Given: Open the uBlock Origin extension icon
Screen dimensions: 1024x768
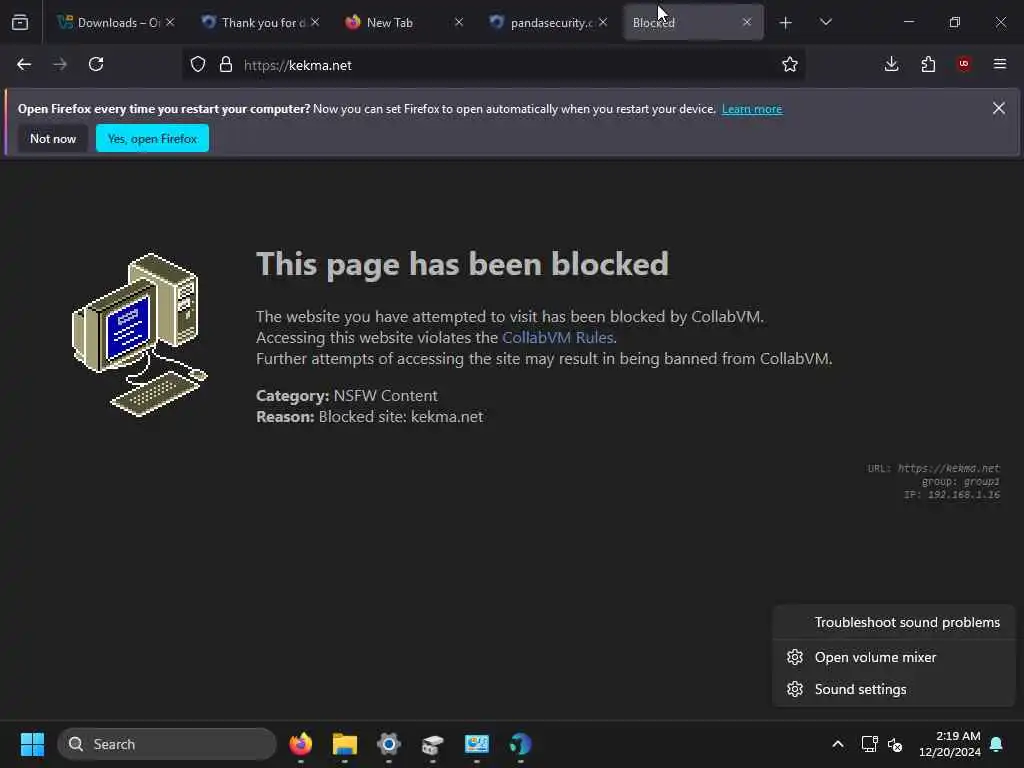Looking at the screenshot, I should pyautogui.click(x=963, y=64).
